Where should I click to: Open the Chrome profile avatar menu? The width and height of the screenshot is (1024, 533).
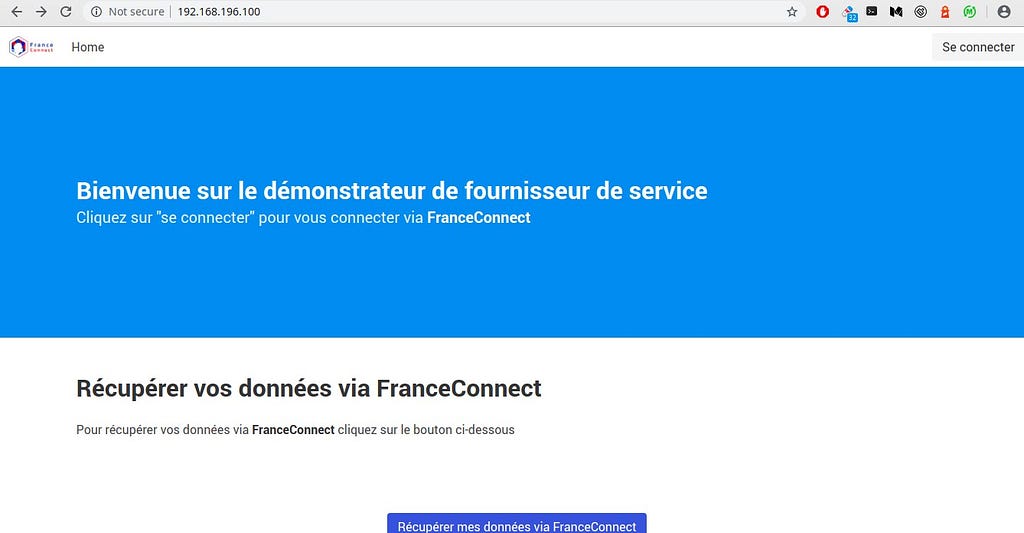(1004, 12)
